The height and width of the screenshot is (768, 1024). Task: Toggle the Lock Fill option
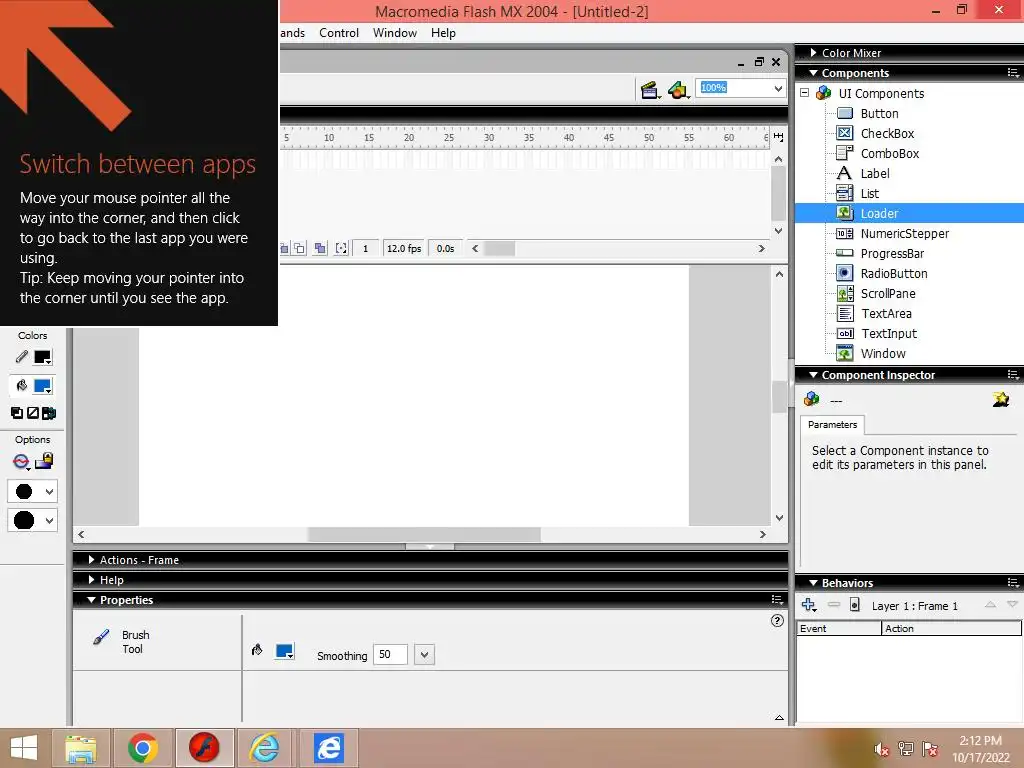(x=44, y=461)
